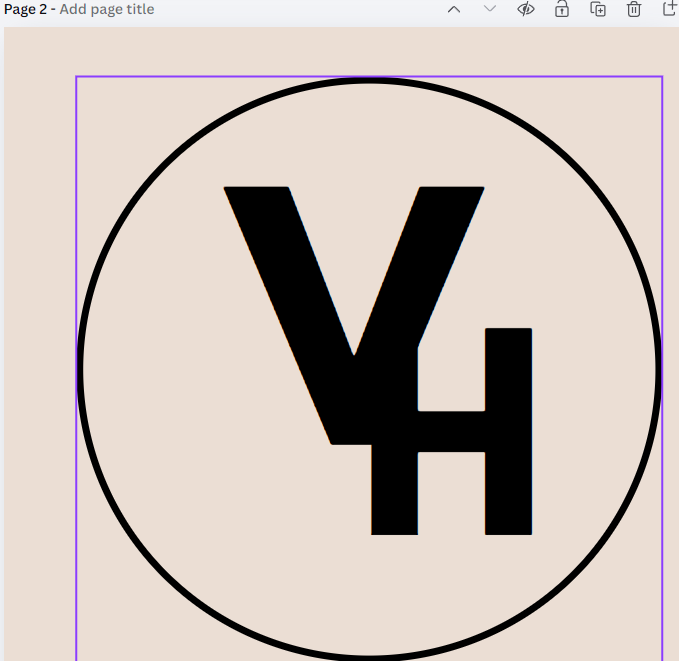
Task: Select the left arm of the V
Action: click(290, 300)
